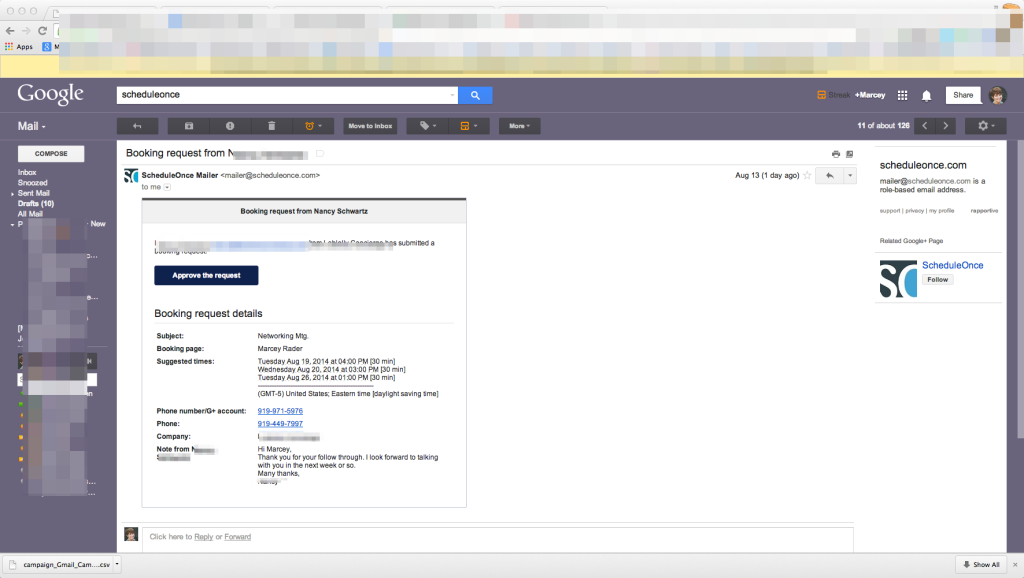Click the Rapportive support link
This screenshot has height=578, width=1024.
click(889, 211)
